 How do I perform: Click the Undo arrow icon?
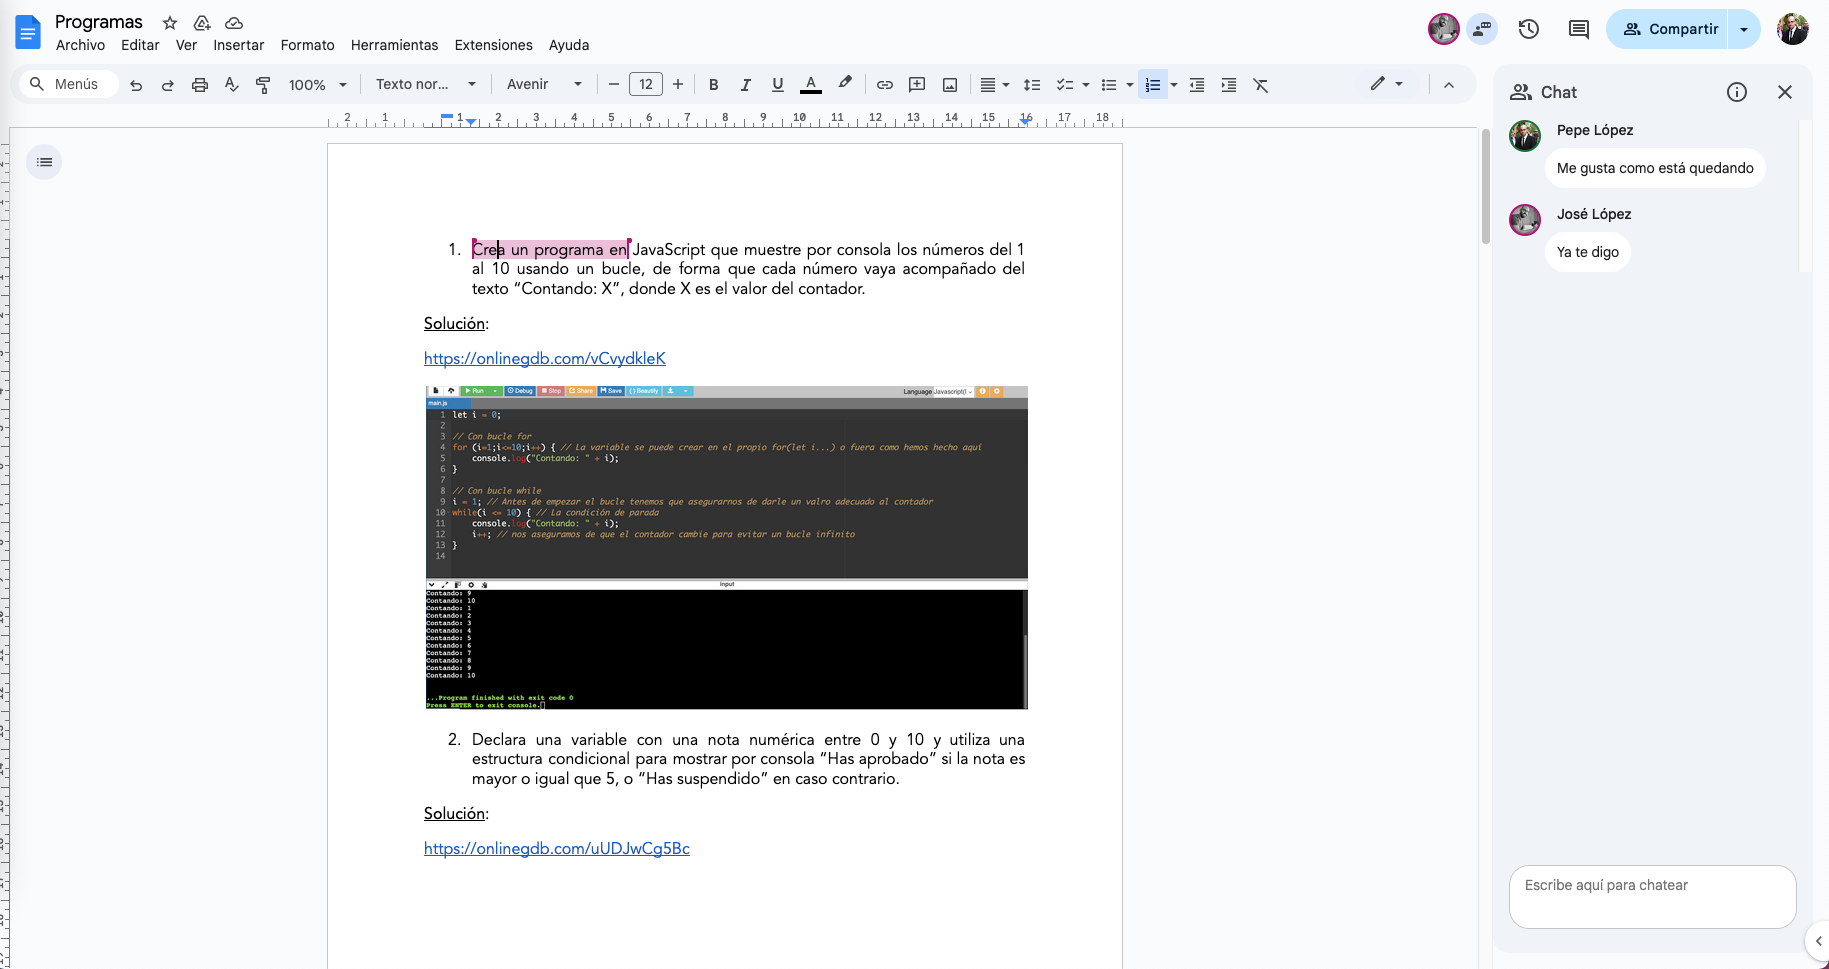(136, 85)
